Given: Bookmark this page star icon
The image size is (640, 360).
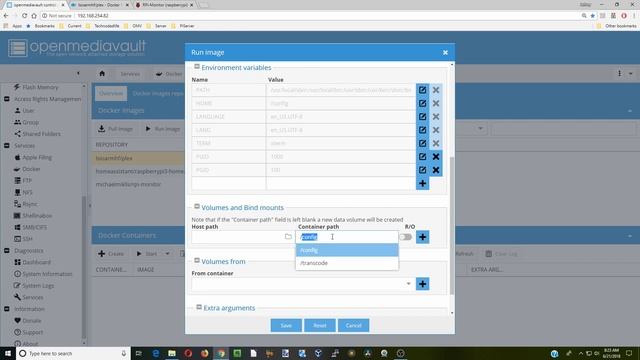Looking at the screenshot, I should [x=593, y=16].
